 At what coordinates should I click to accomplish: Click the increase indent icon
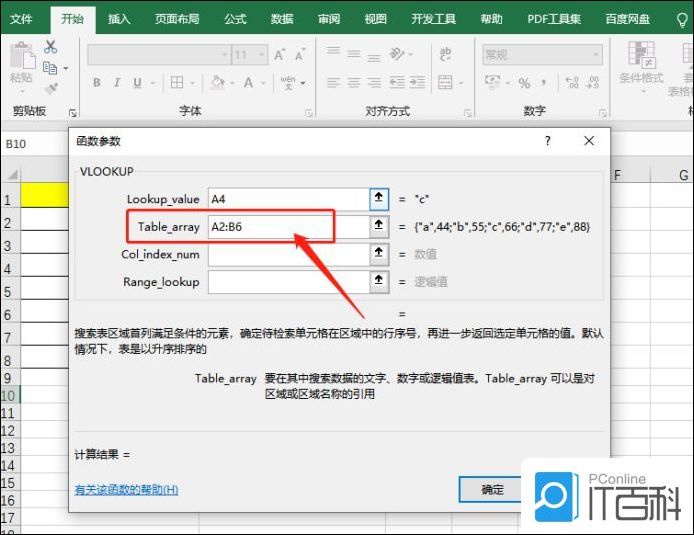pos(417,83)
